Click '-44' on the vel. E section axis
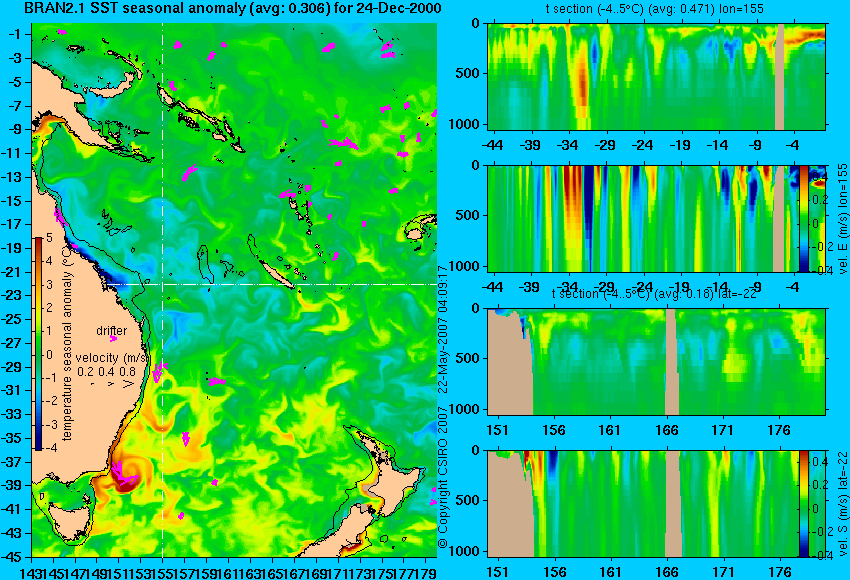850x580 pixels. [493, 287]
